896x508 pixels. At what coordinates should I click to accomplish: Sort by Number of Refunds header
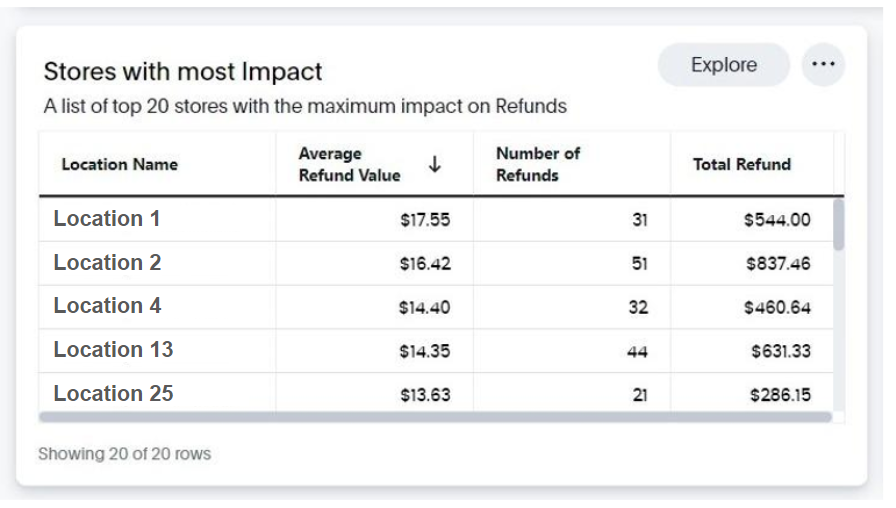[x=538, y=164]
